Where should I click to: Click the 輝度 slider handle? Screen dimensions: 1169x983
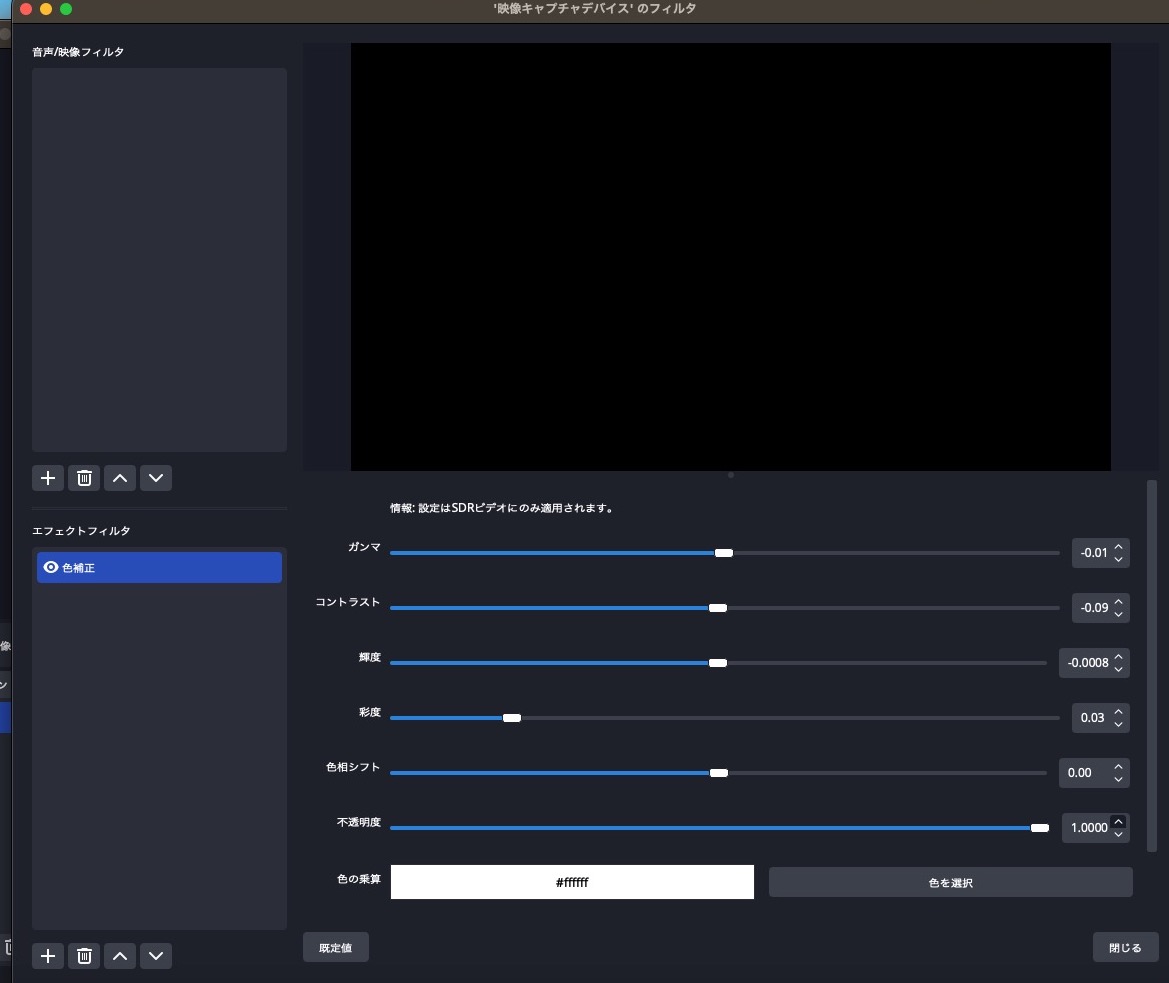718,663
